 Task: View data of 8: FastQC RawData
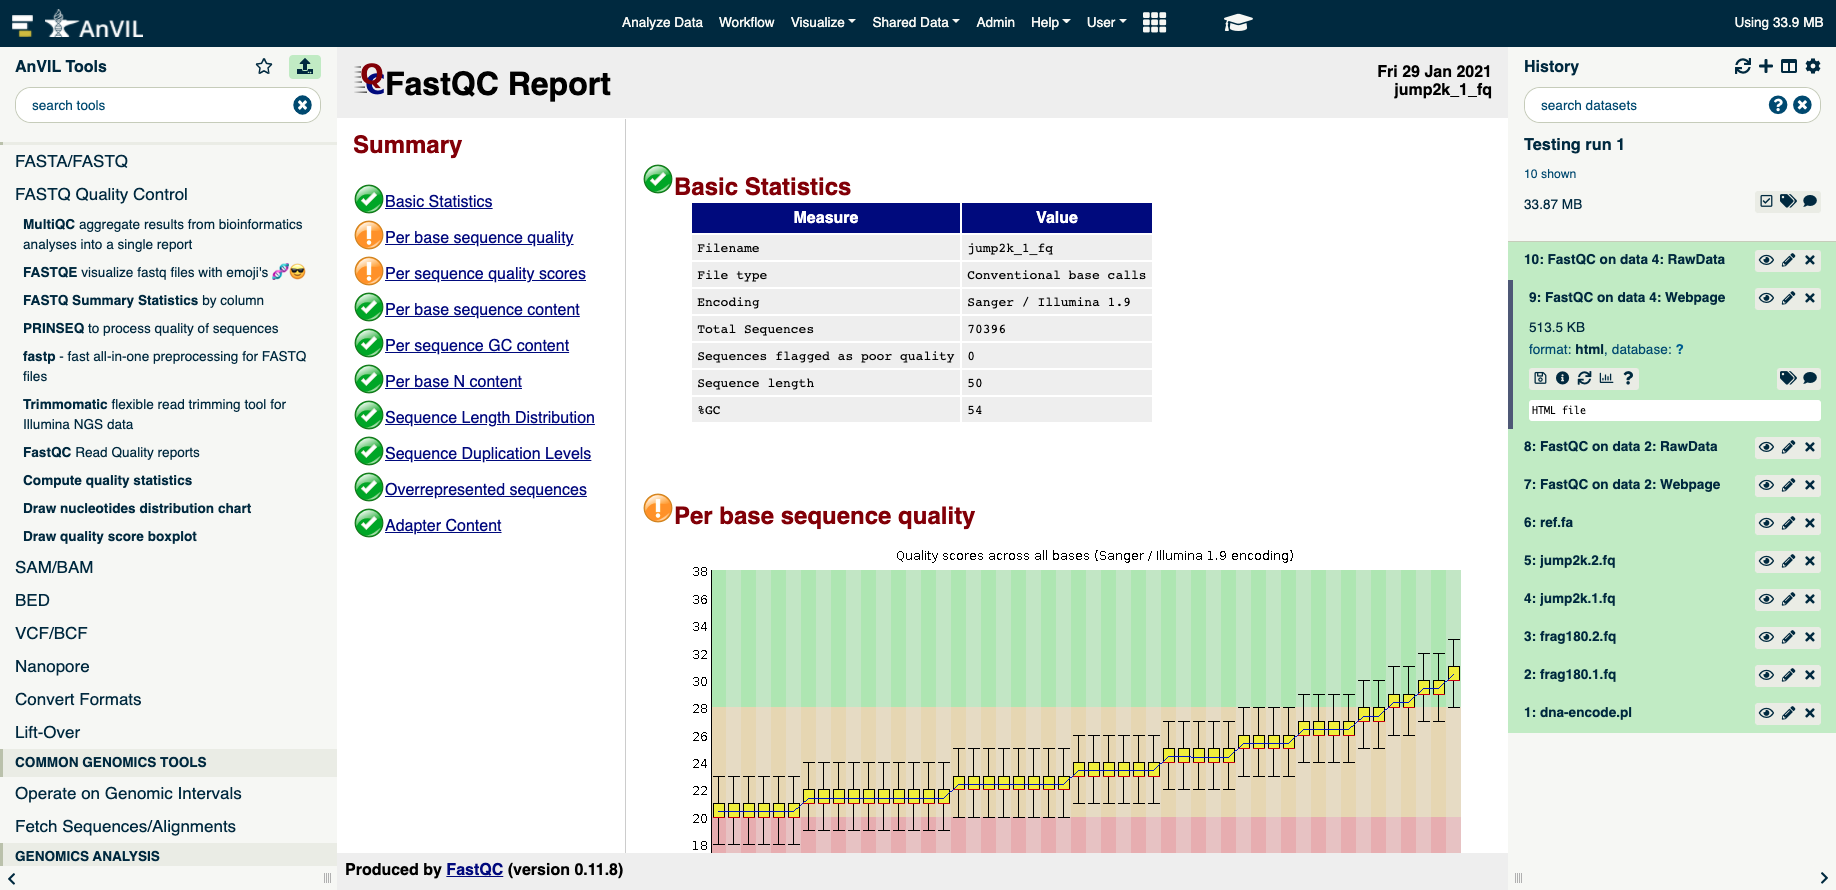tap(1766, 447)
